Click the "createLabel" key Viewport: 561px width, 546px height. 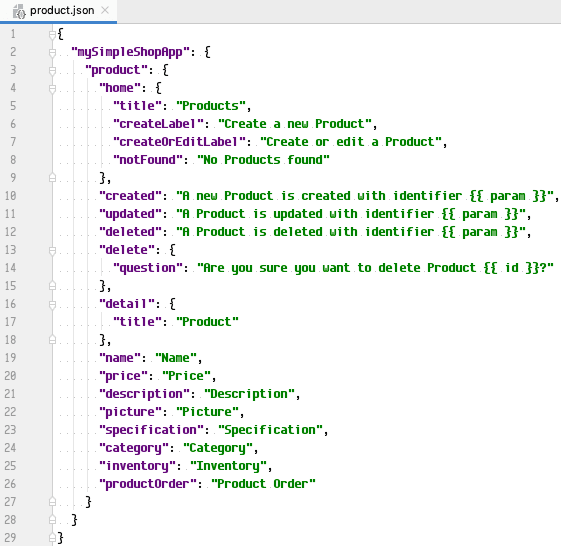(x=158, y=124)
